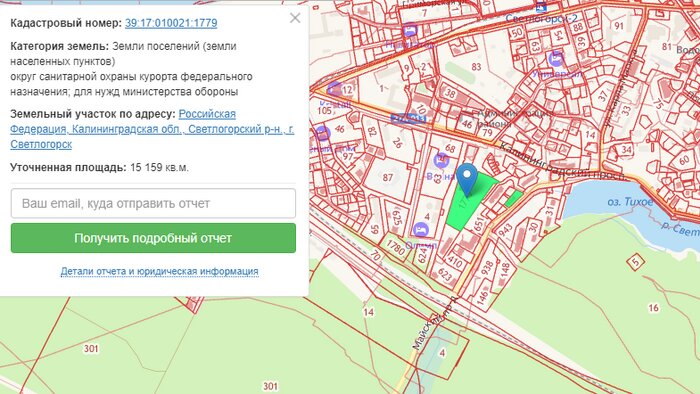Select parcel labeled 97
Viewport: 700px width, 394px height.
347,156
